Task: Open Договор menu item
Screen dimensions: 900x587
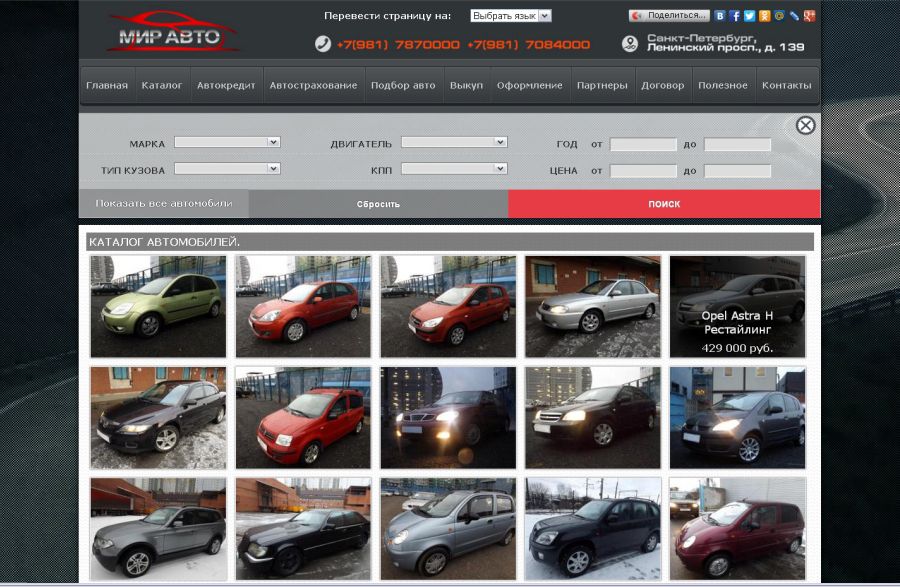Action: (x=662, y=85)
